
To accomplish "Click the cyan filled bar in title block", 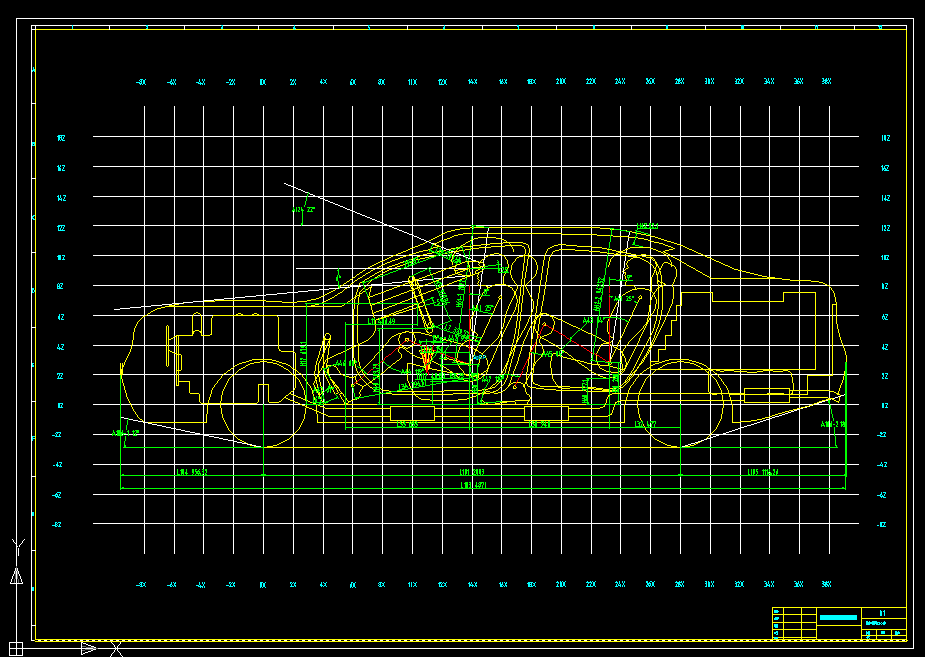I will (x=838, y=617).
